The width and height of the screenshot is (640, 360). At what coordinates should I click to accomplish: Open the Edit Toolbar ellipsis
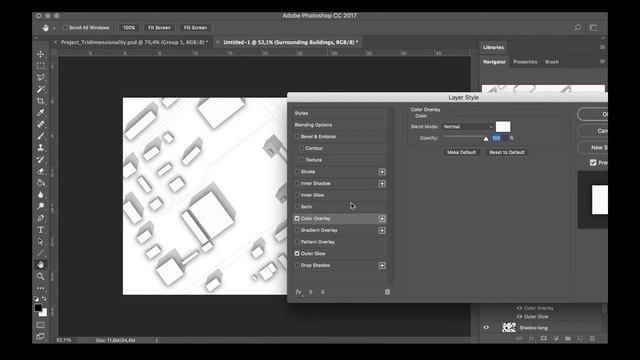pyautogui.click(x=40, y=288)
